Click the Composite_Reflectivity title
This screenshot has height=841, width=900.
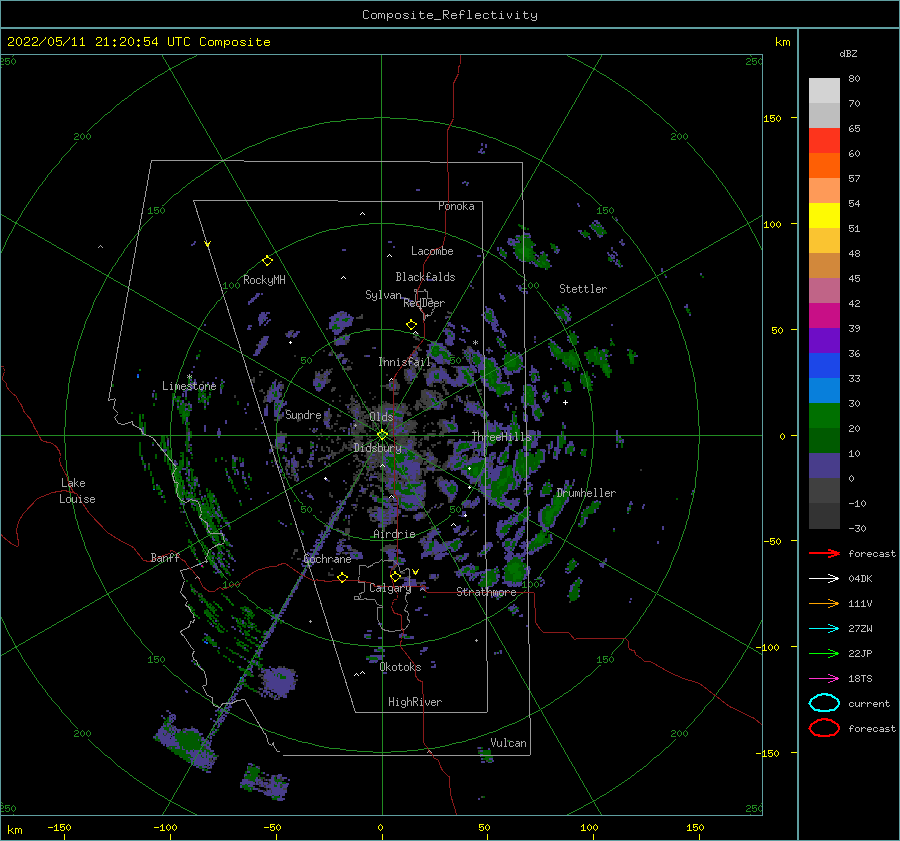coord(450,15)
